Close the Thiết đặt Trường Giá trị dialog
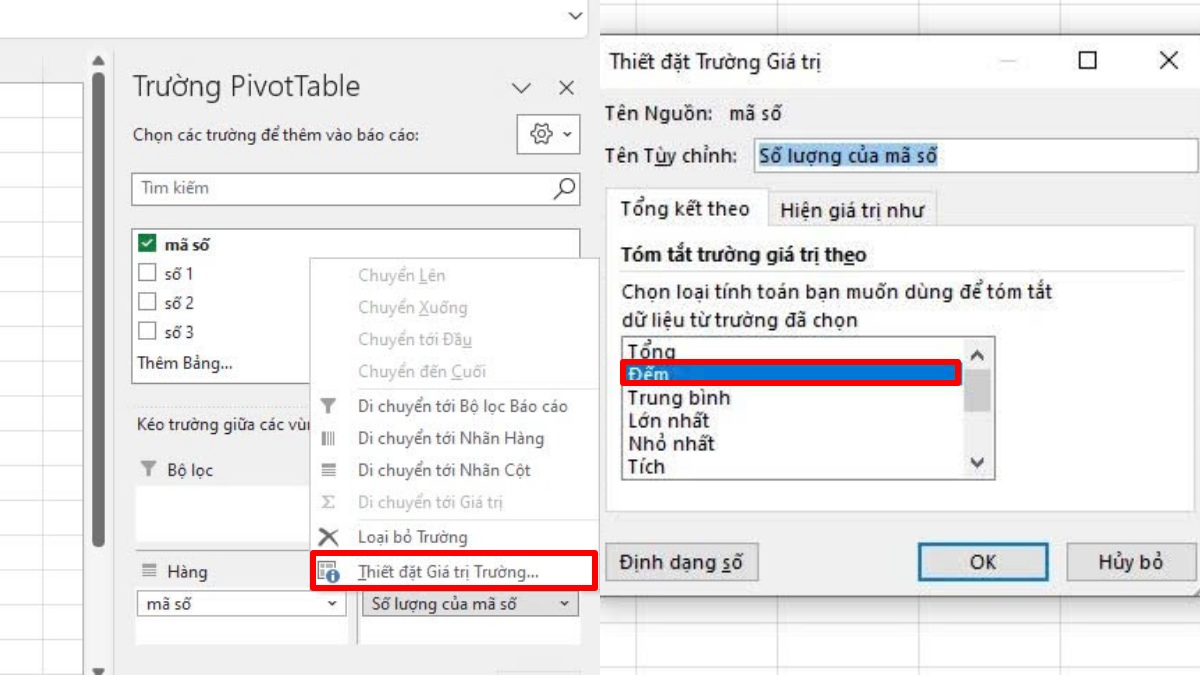The width and height of the screenshot is (1200, 675). pos(1168,61)
